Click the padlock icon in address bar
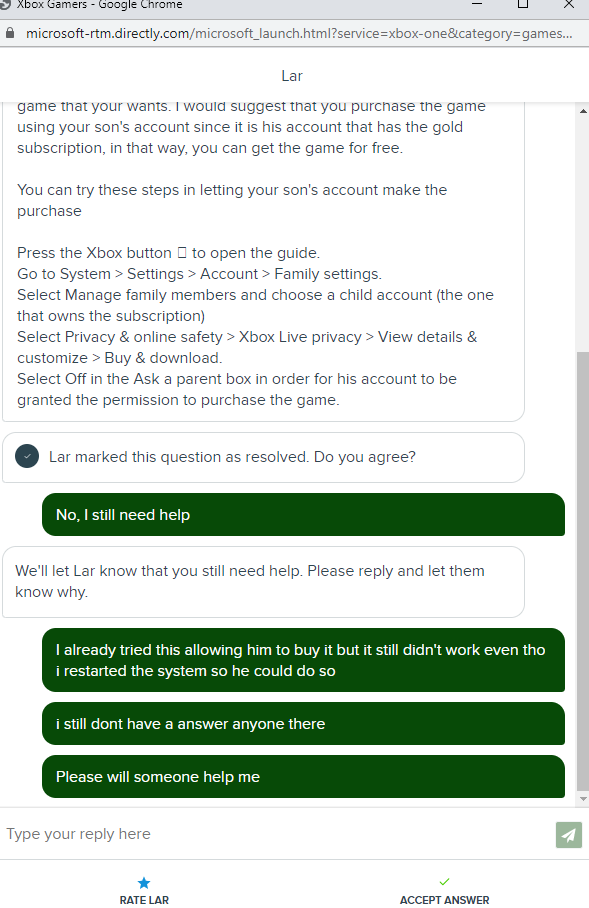The width and height of the screenshot is (589, 908). click(x=9, y=33)
